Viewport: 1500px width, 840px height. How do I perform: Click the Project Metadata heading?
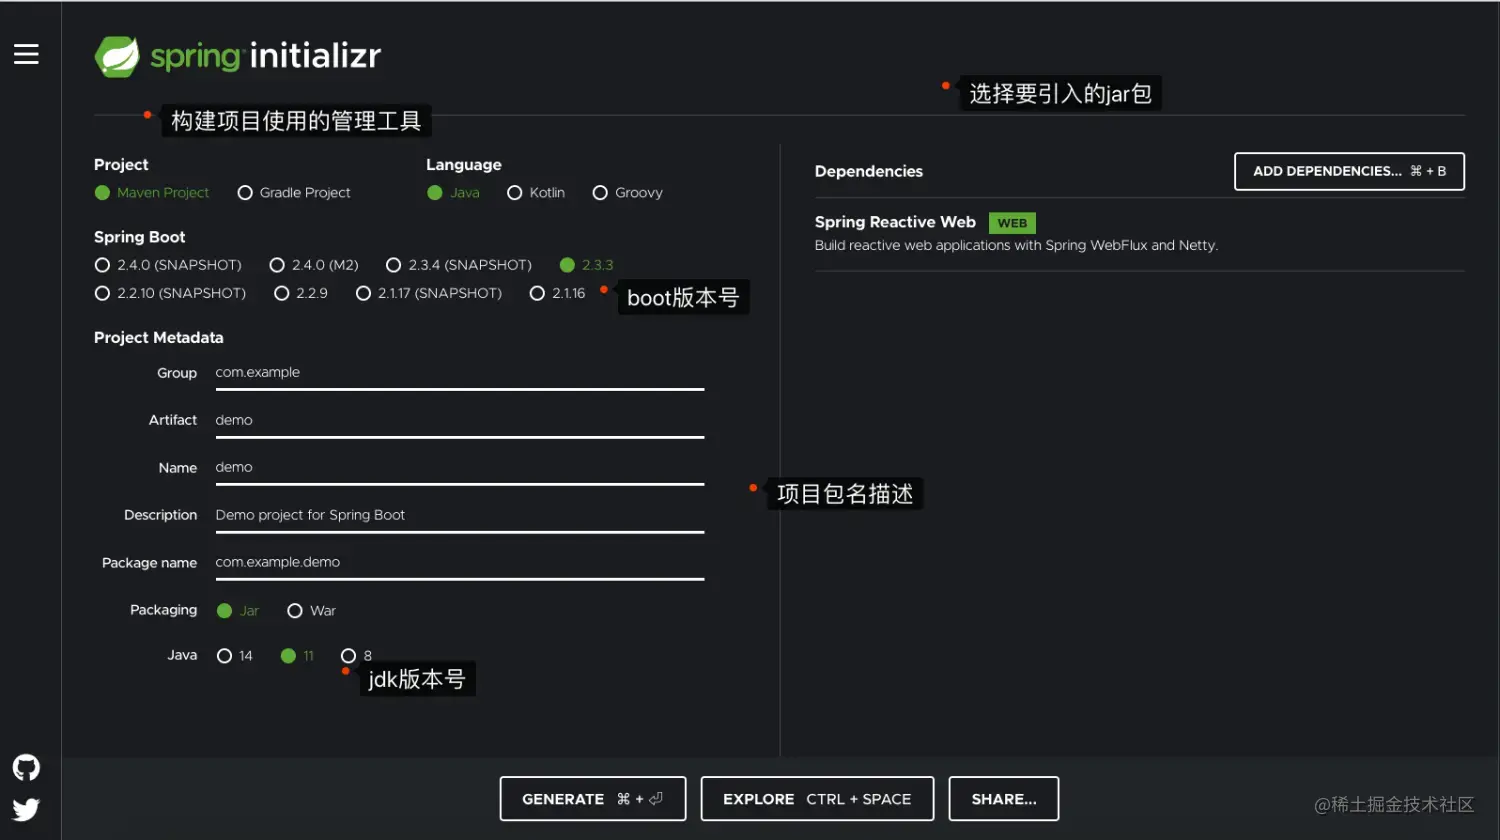coord(159,338)
